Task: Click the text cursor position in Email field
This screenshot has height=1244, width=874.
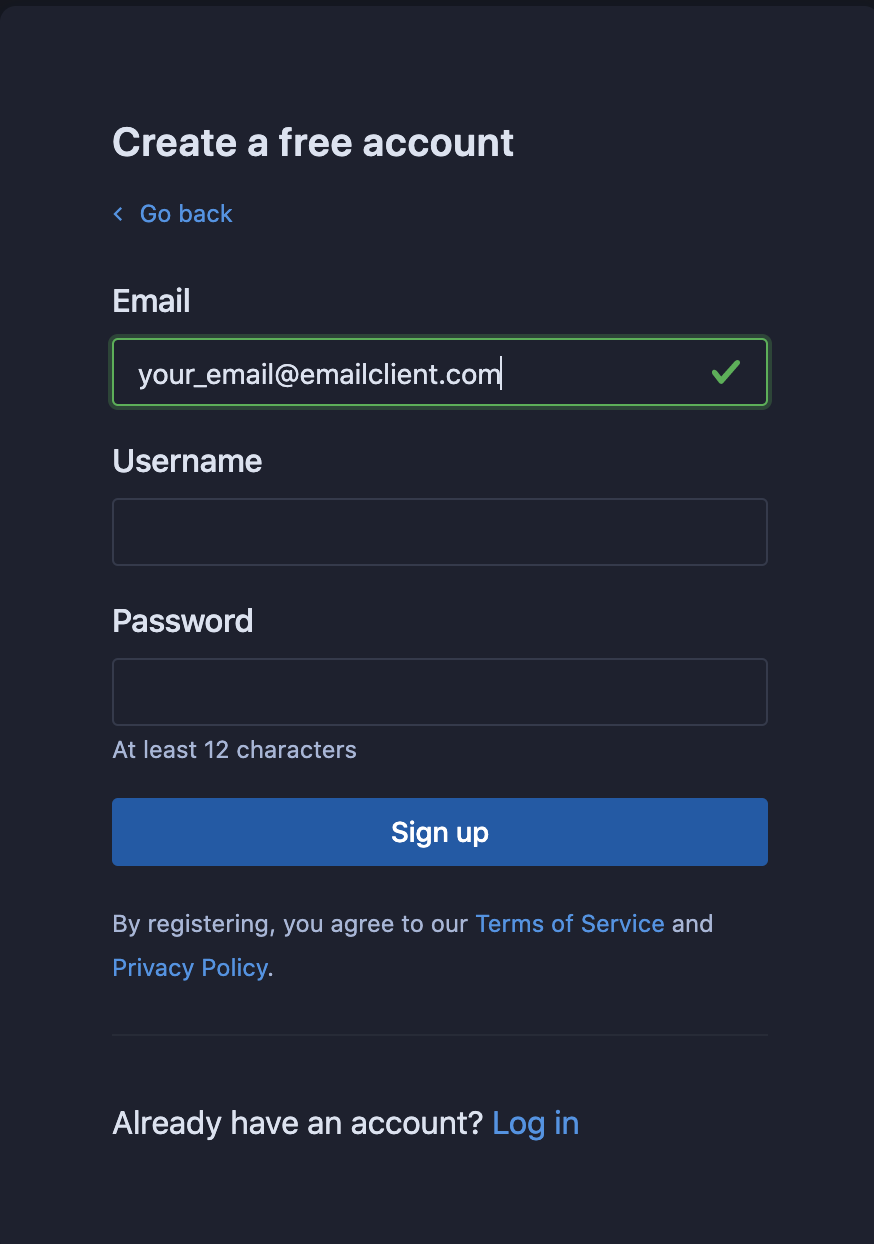Action: coord(501,372)
